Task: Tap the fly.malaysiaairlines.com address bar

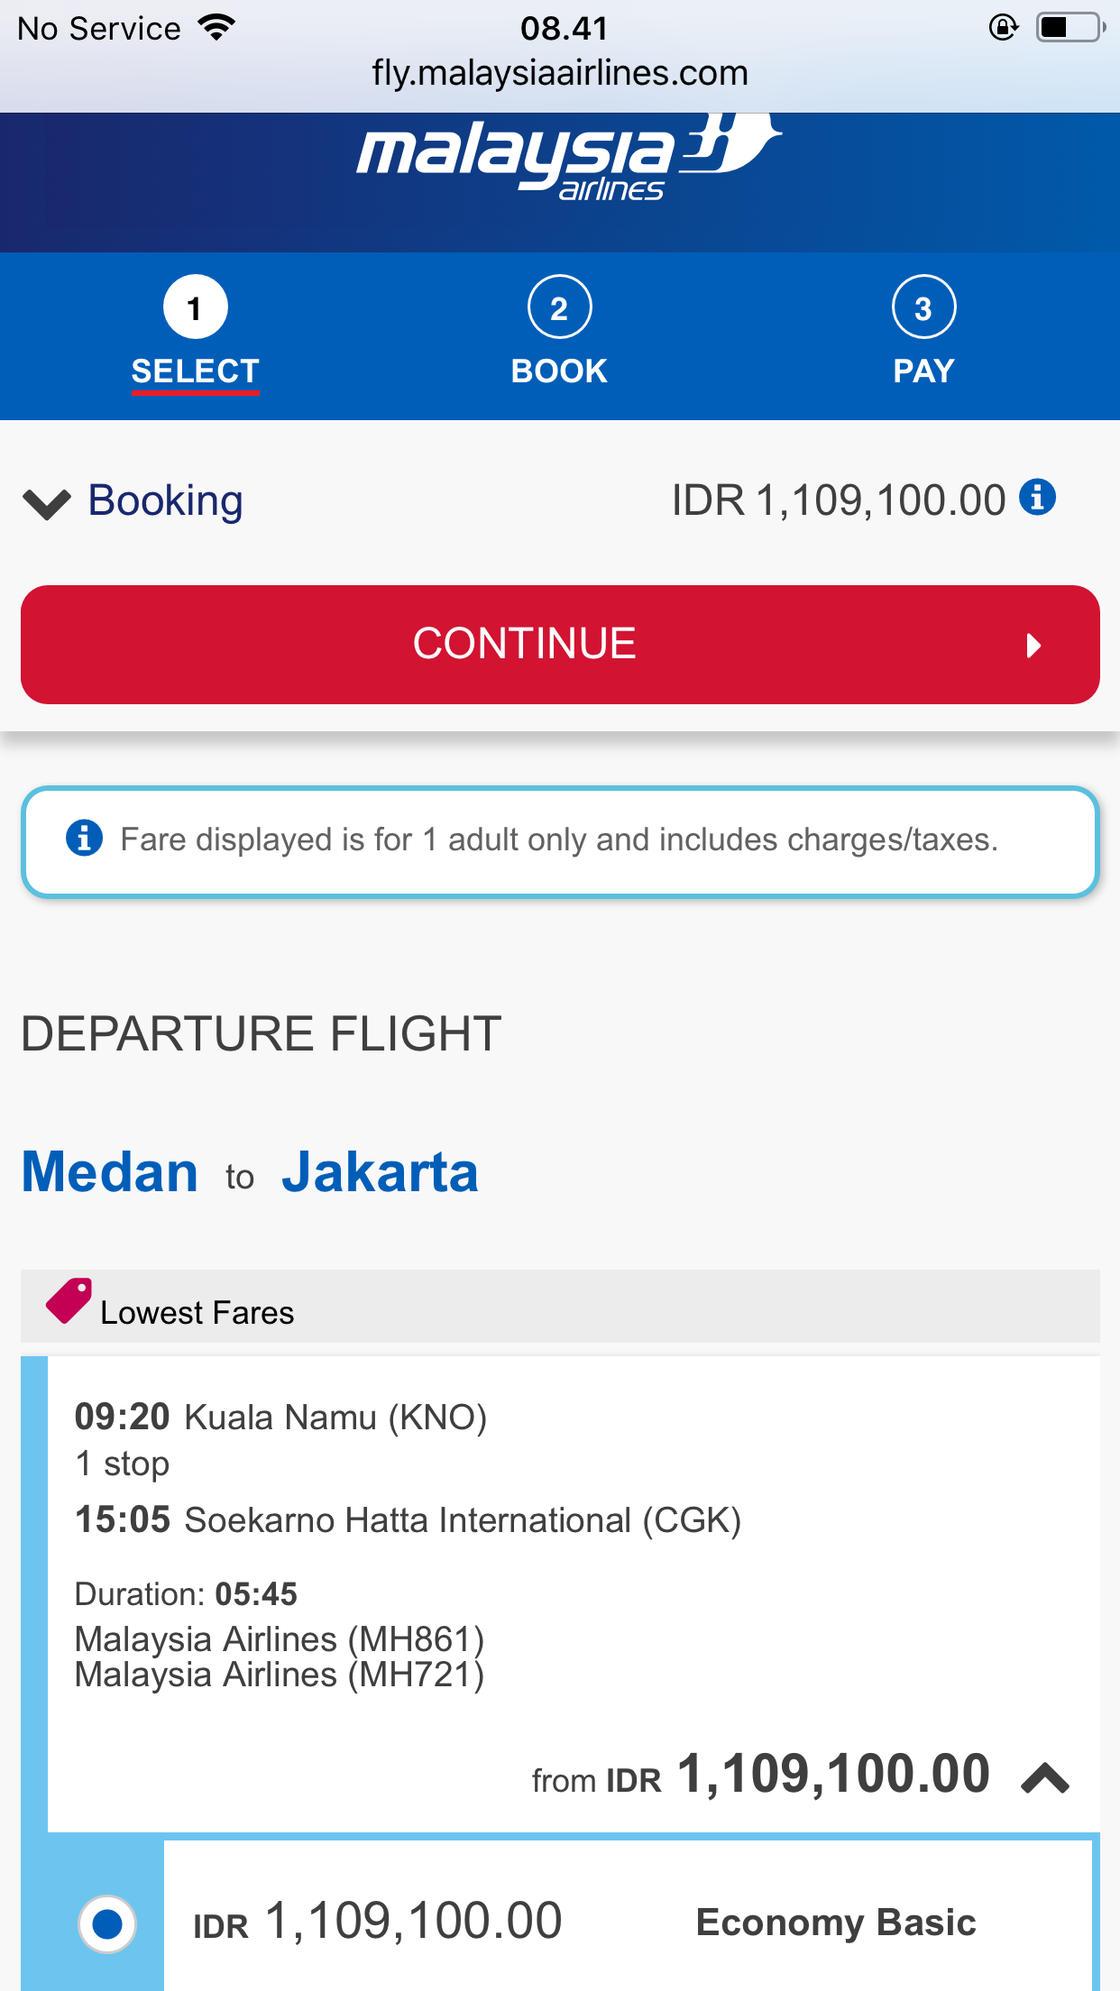Action: coord(560,73)
